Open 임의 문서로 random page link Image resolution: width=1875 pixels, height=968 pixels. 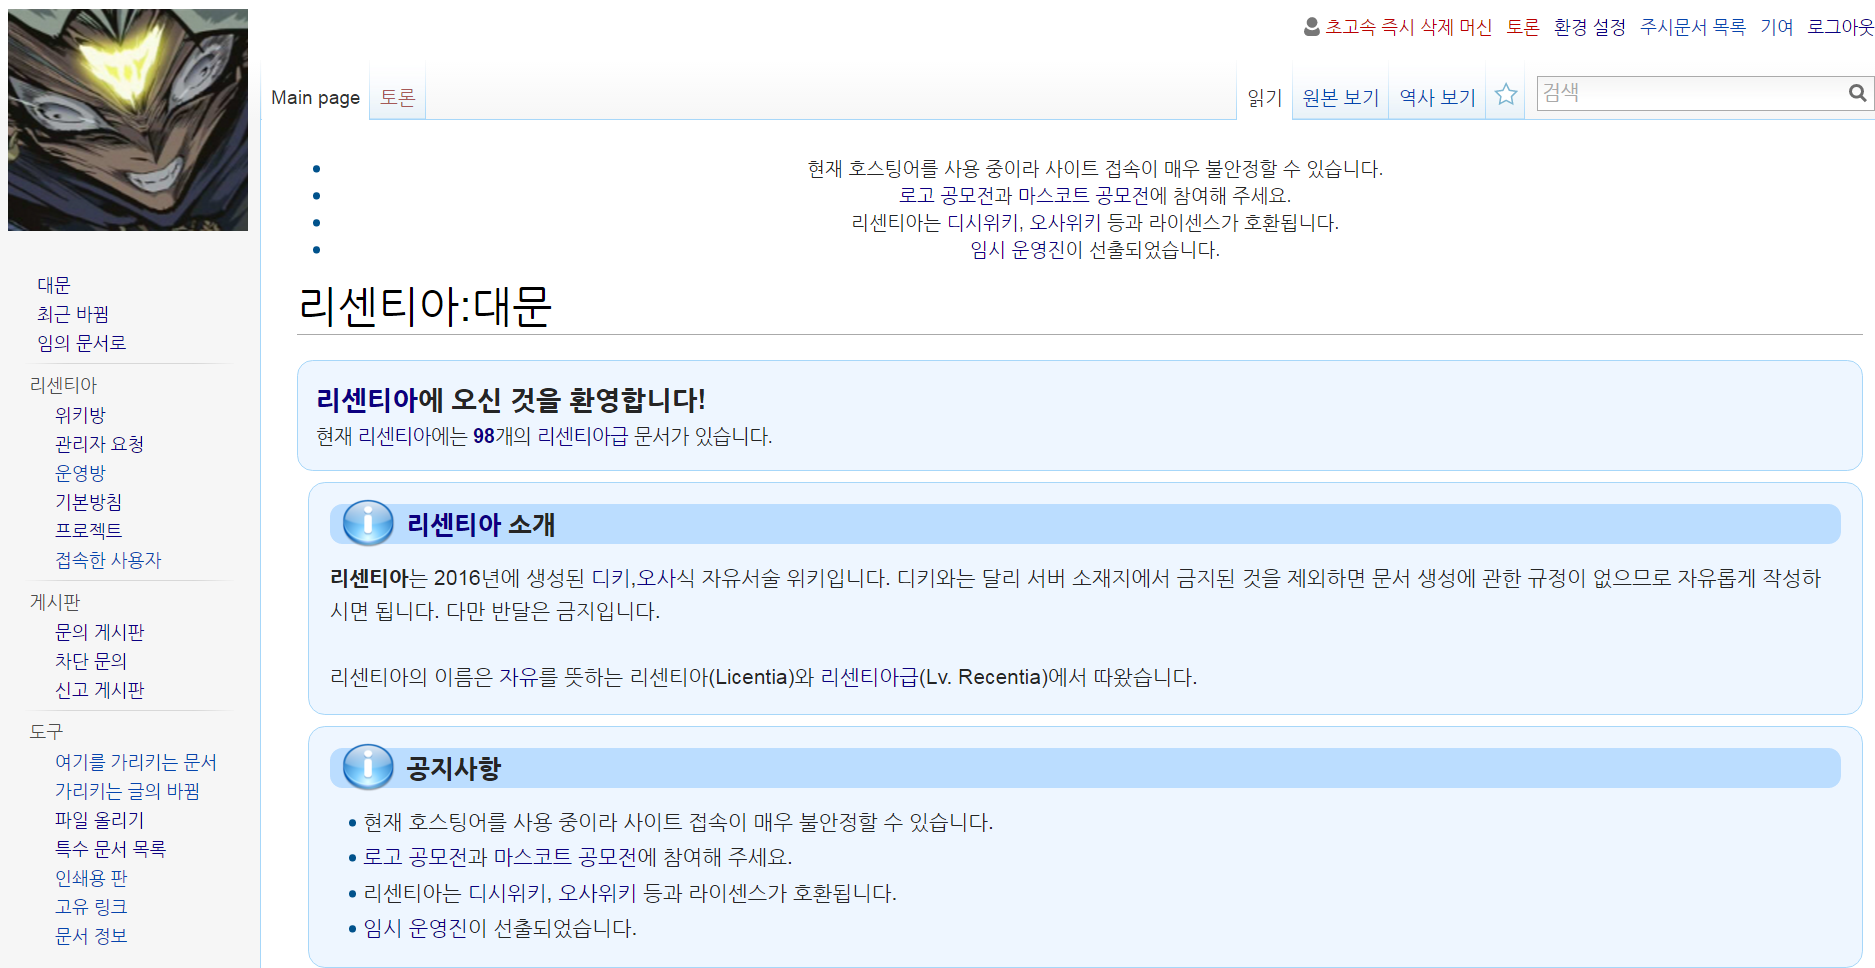pos(82,343)
